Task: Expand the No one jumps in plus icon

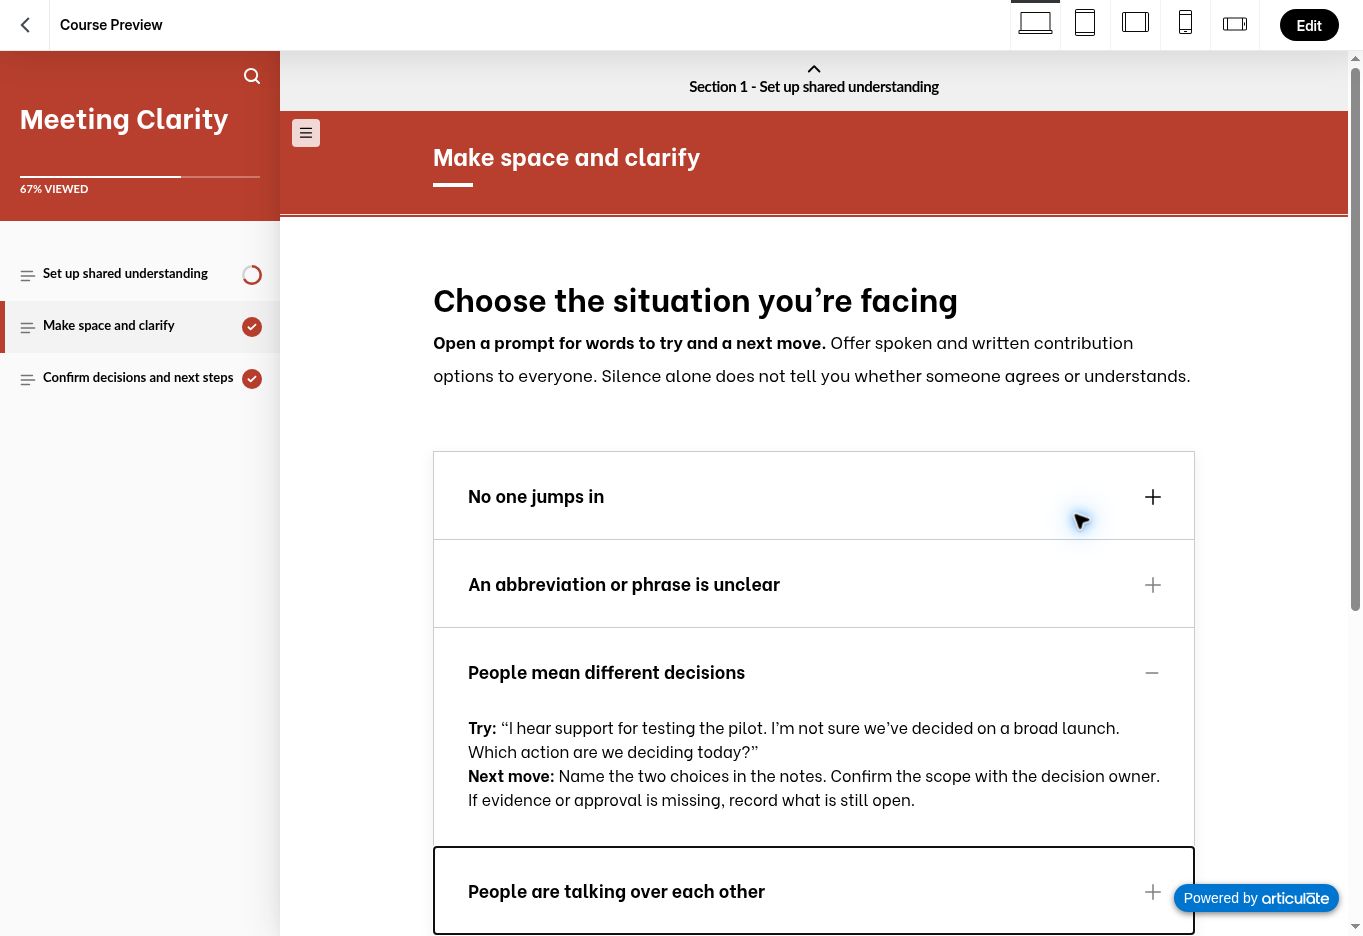Action: 1153,497
